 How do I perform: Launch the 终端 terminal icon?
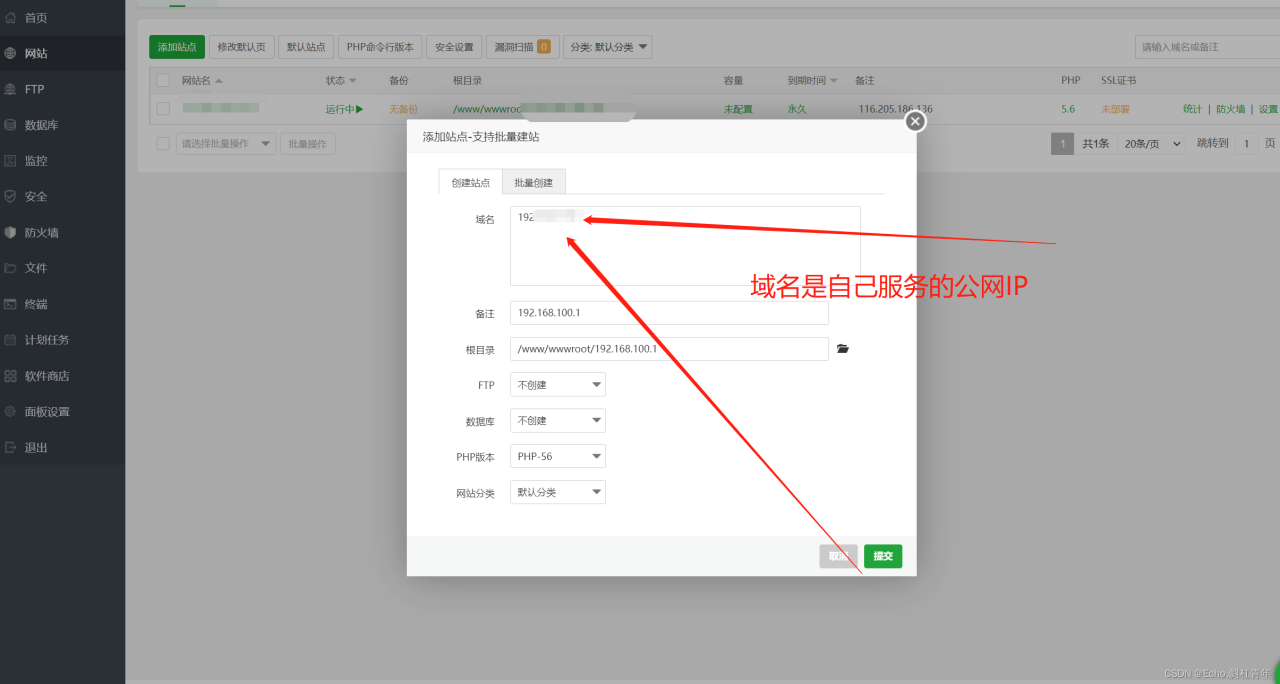pos(10,304)
